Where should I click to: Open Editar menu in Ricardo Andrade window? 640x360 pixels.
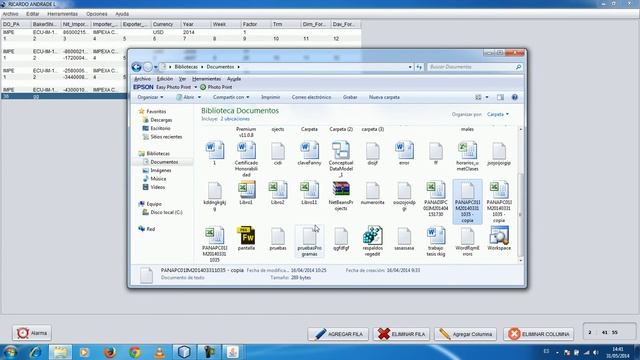(x=33, y=14)
